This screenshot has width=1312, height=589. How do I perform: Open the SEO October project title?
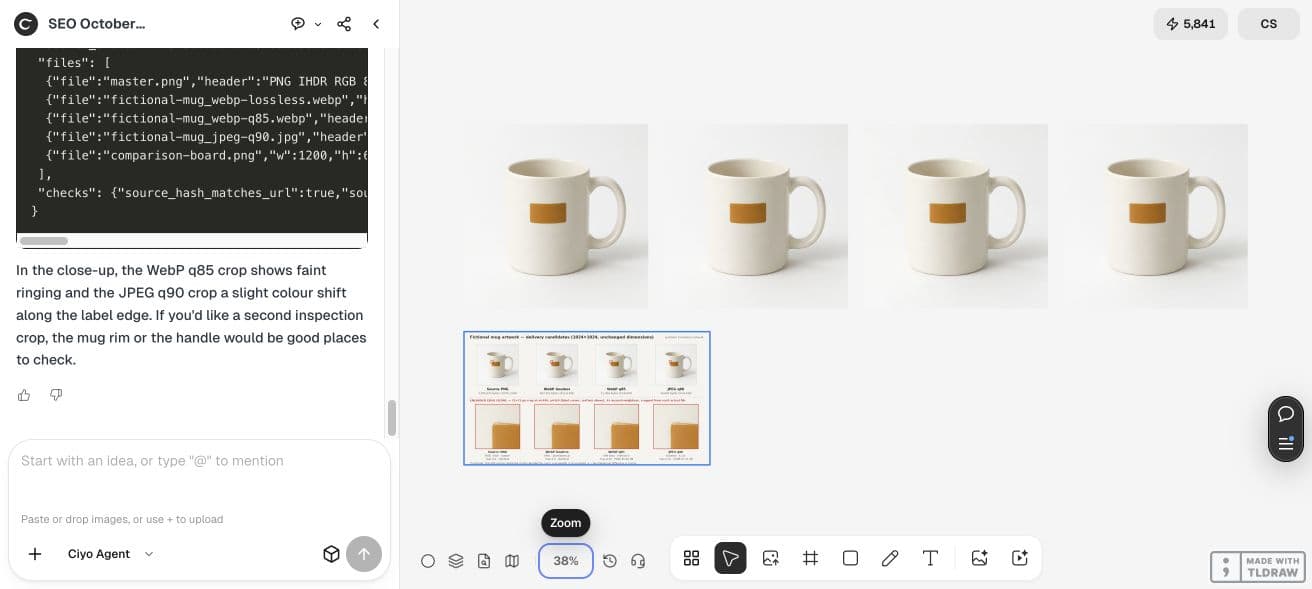pos(96,24)
